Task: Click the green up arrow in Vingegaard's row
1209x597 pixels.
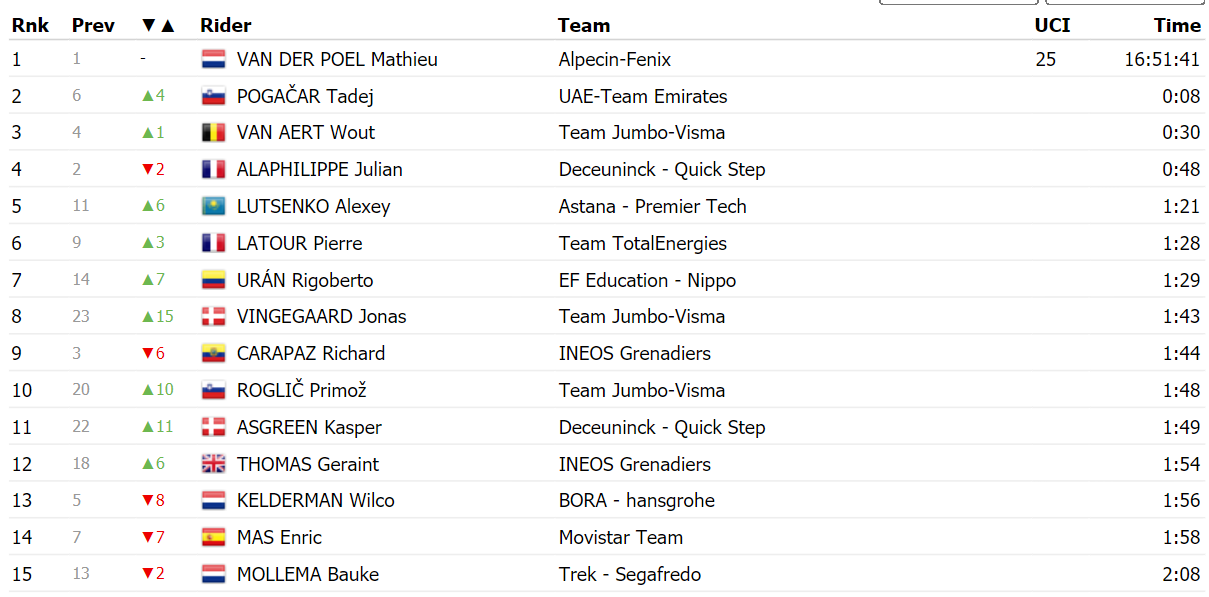Action: coord(147,316)
